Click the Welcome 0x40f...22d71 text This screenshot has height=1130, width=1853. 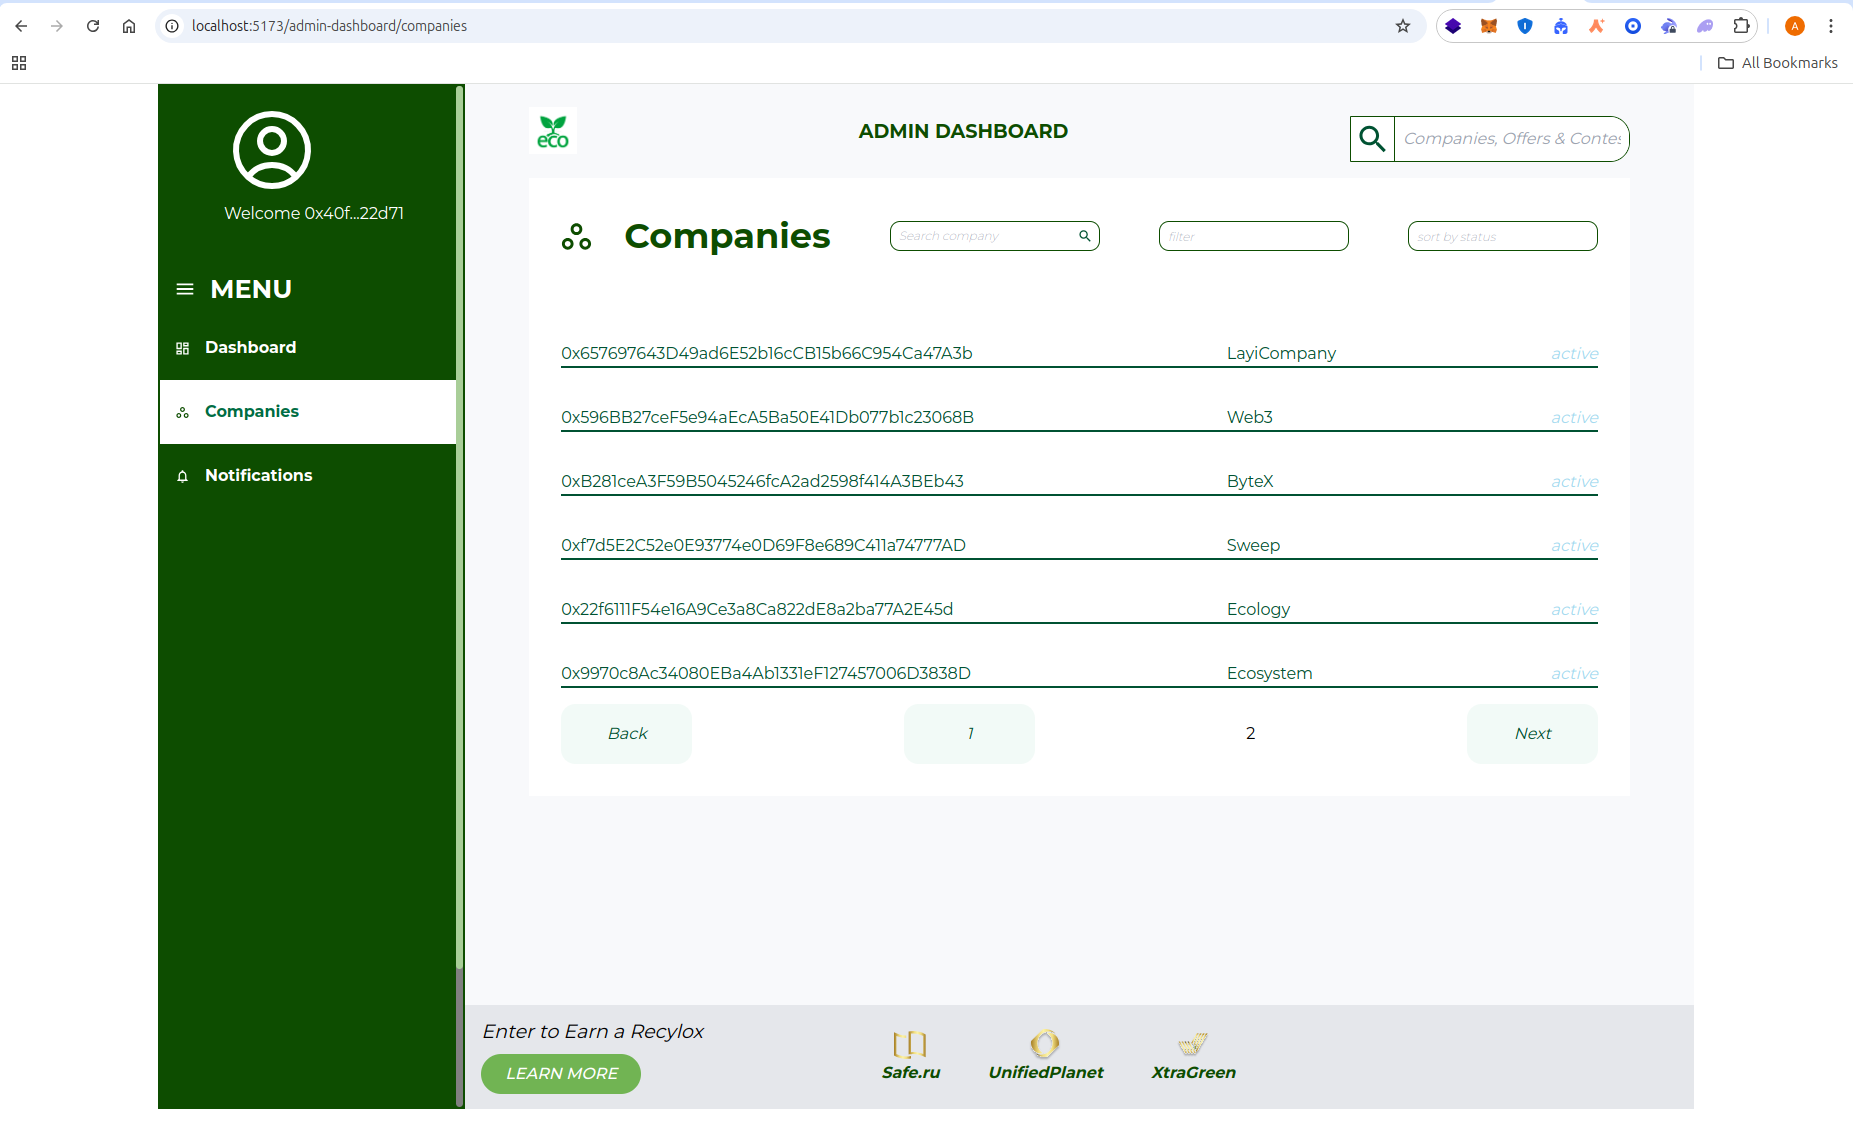314,214
